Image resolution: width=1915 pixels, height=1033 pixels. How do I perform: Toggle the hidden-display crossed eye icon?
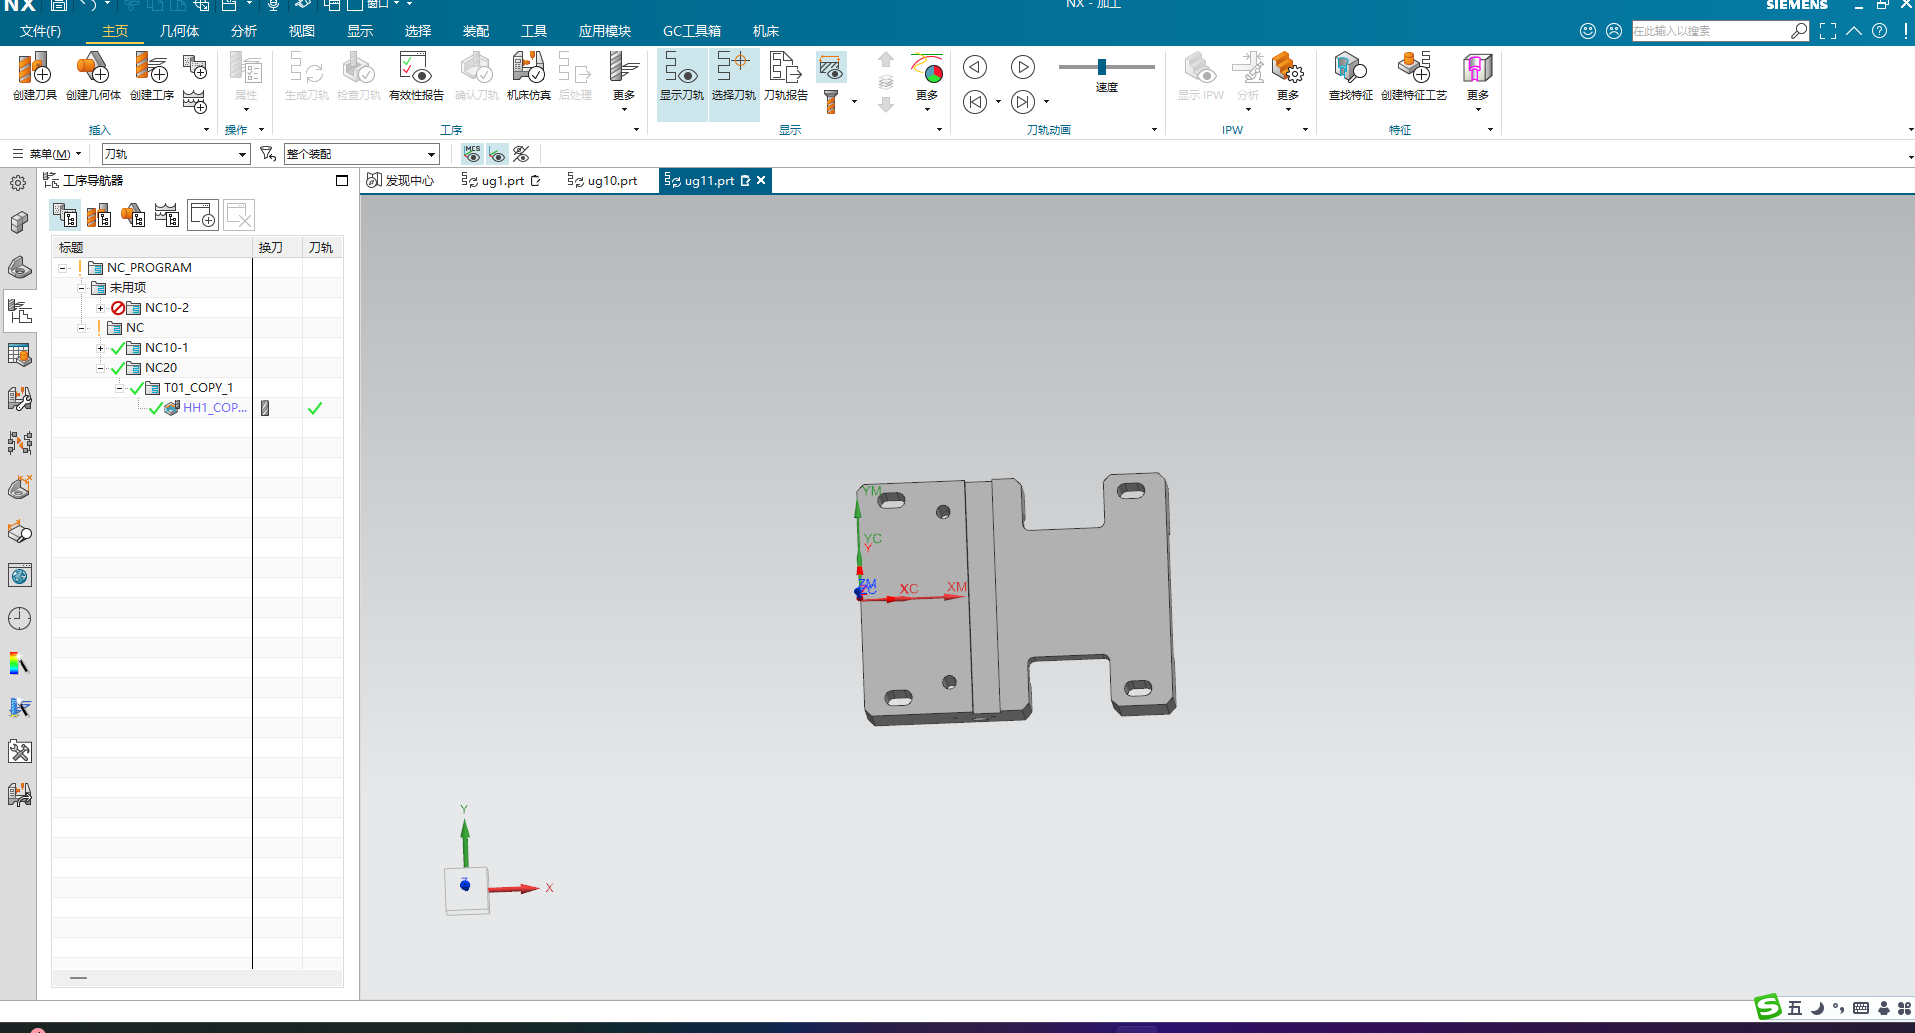tap(521, 154)
